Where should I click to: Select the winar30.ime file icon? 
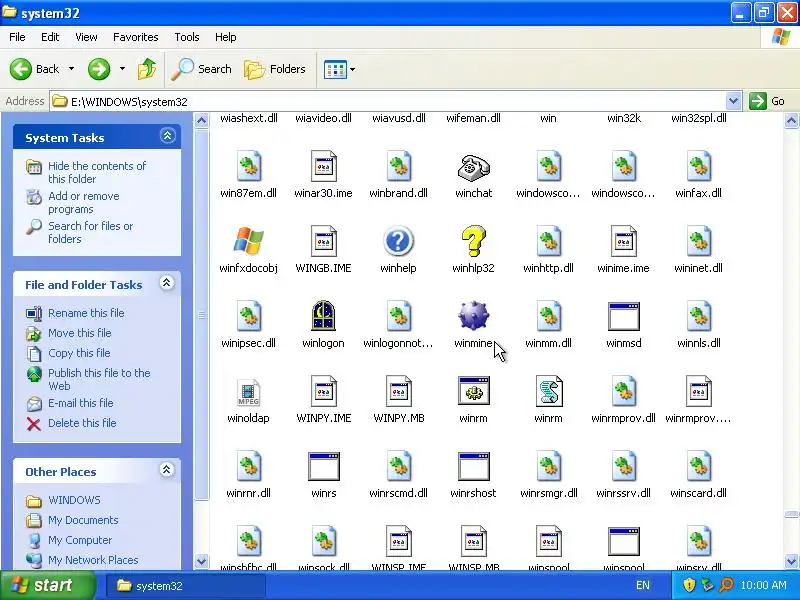[323, 166]
